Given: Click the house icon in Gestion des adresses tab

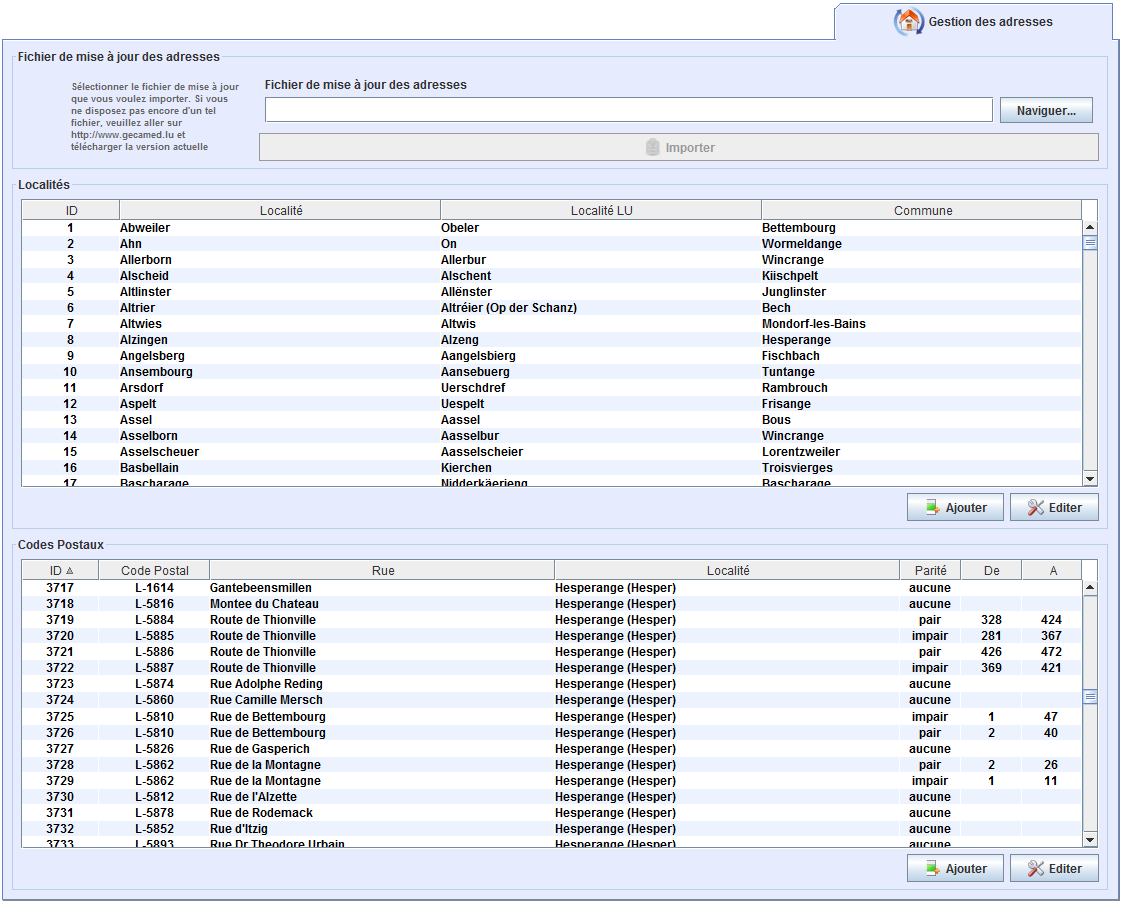Looking at the screenshot, I should point(908,21).
